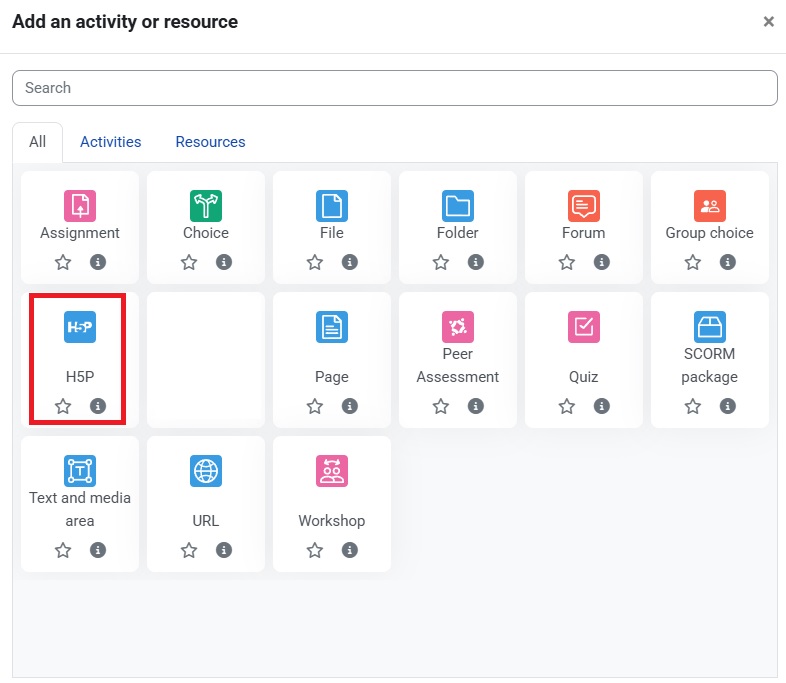
Task: Open info about Group choice
Action: [728, 262]
